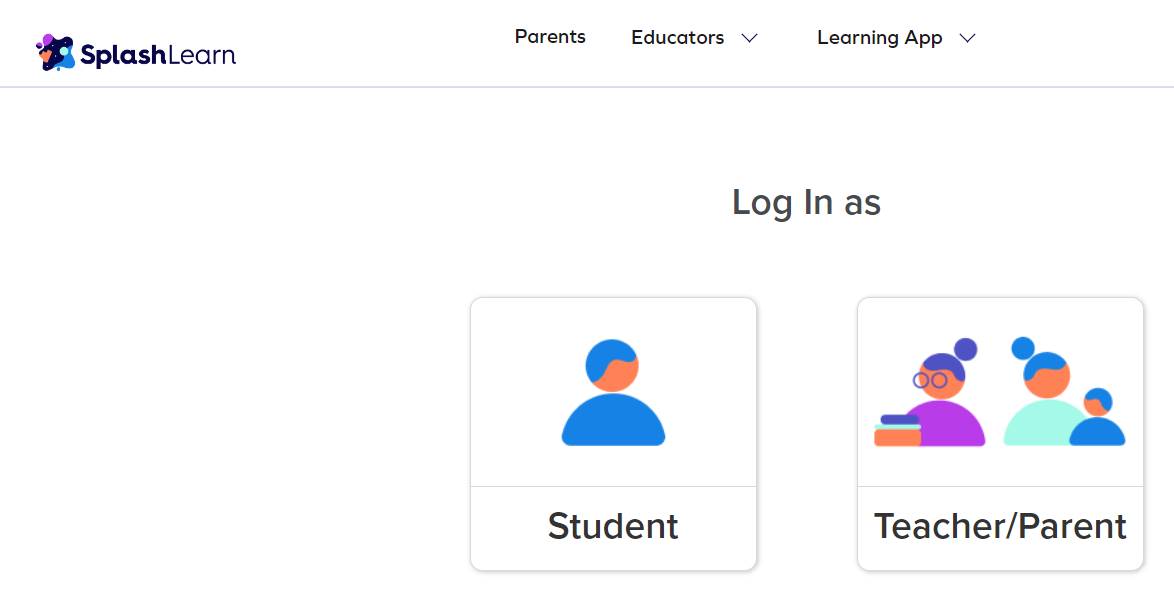
Task: Click the Student label text
Action: tap(613, 525)
